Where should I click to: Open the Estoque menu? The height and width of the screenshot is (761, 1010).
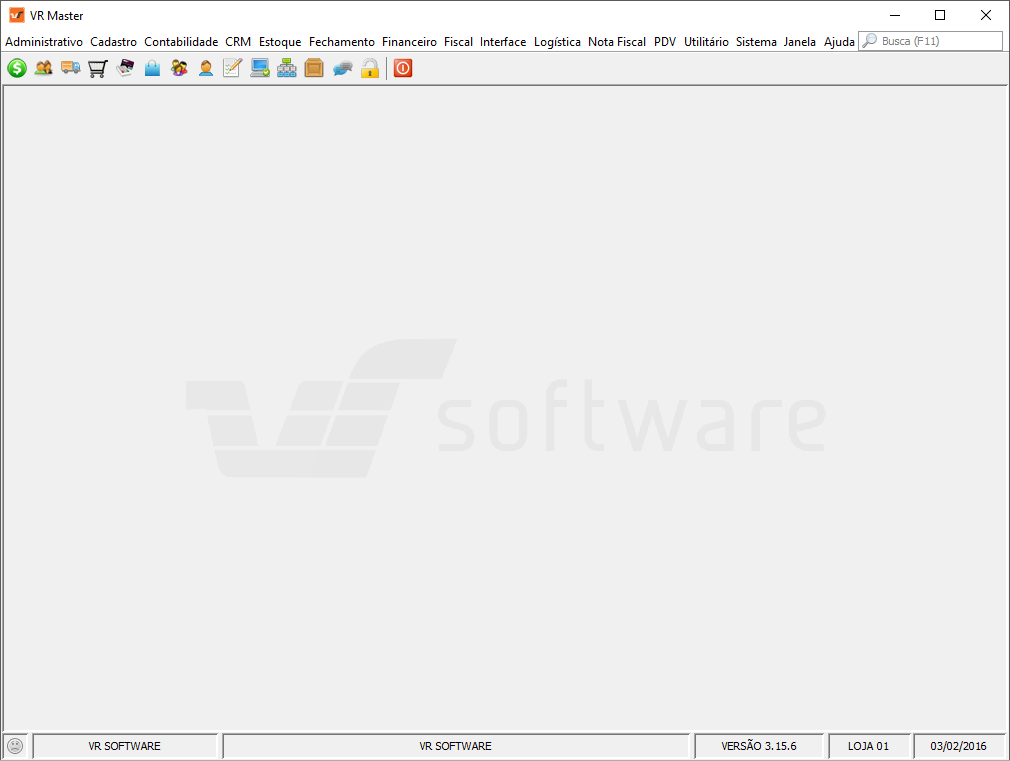pyautogui.click(x=280, y=42)
